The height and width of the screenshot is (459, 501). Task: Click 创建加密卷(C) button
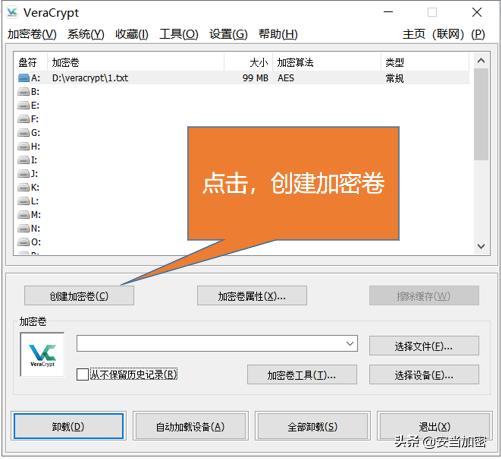[79, 296]
